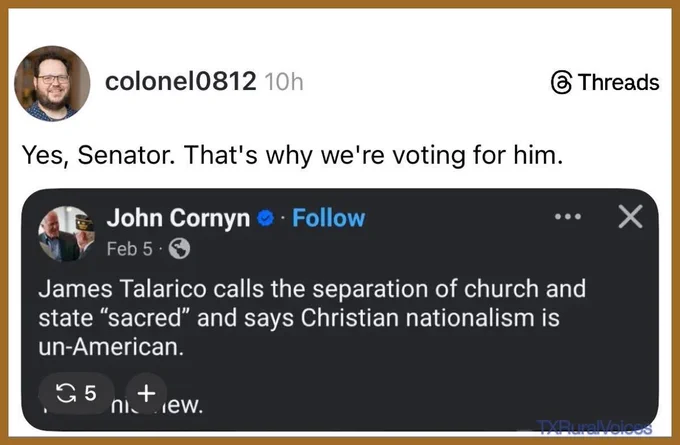Click the Threads logo icon
Screen dimensions: 680x445
[561, 82]
